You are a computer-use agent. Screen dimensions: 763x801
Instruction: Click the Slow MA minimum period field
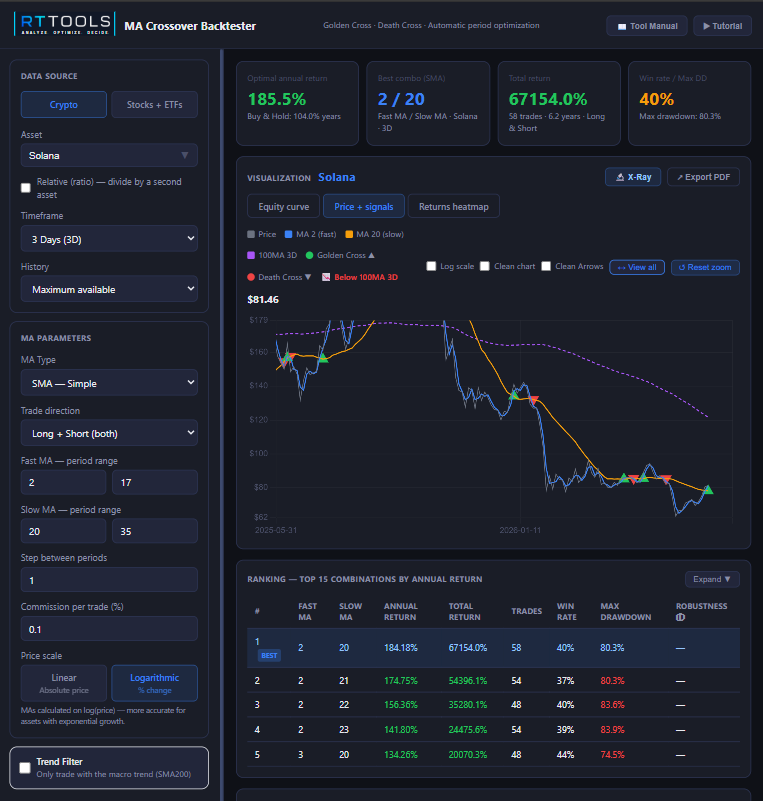63,531
